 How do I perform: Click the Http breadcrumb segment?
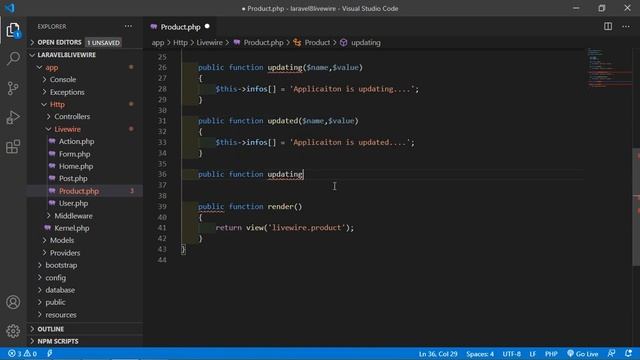tap(180, 42)
